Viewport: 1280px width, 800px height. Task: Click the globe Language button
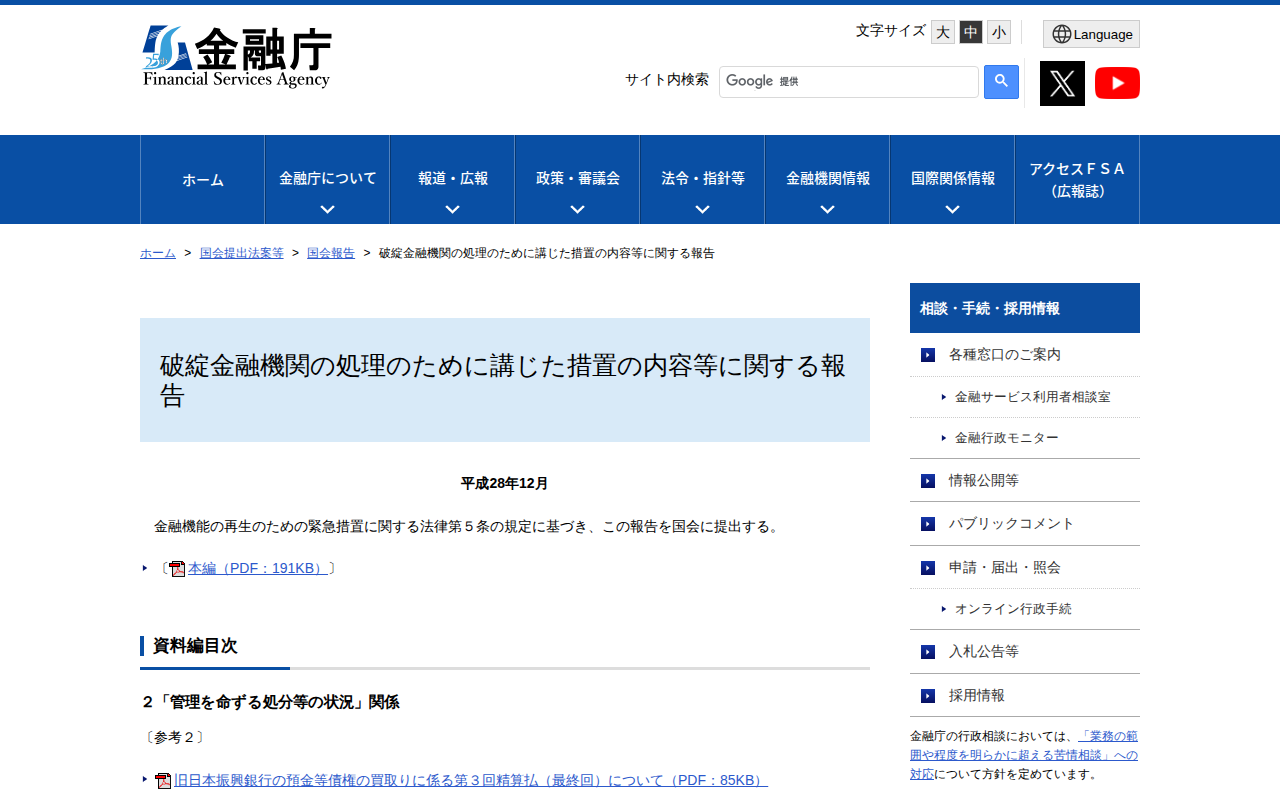coord(1091,34)
